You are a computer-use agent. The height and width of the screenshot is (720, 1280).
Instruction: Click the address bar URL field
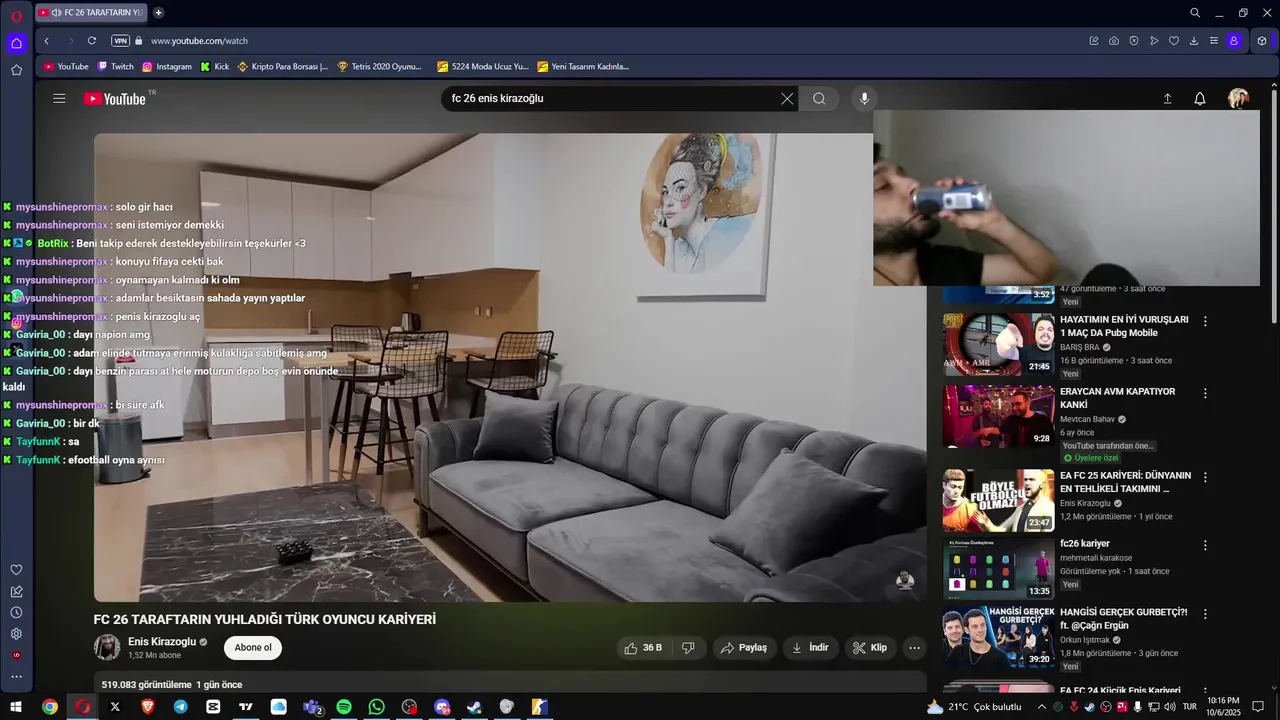pyautogui.click(x=600, y=41)
